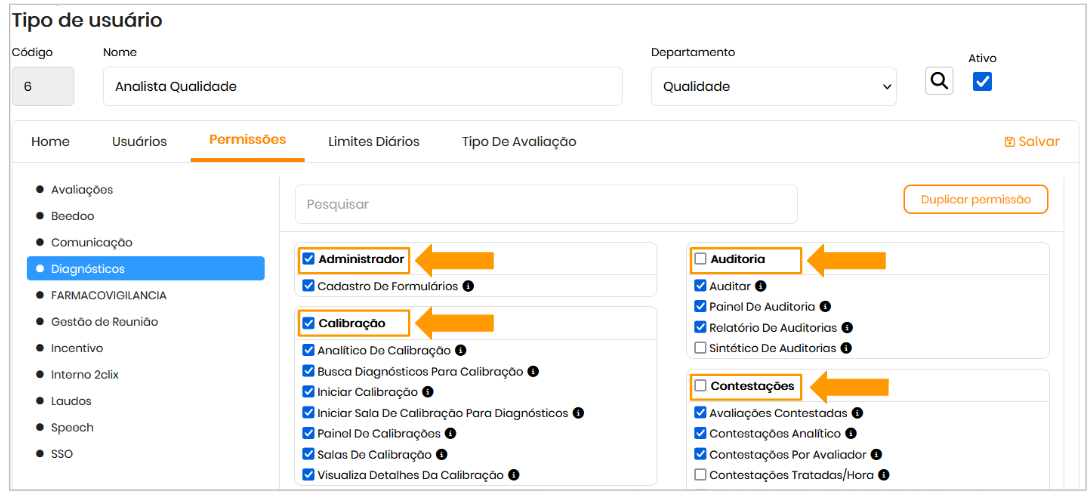Switch to the Limites Diários tab
1091x493 pixels.
click(374, 141)
